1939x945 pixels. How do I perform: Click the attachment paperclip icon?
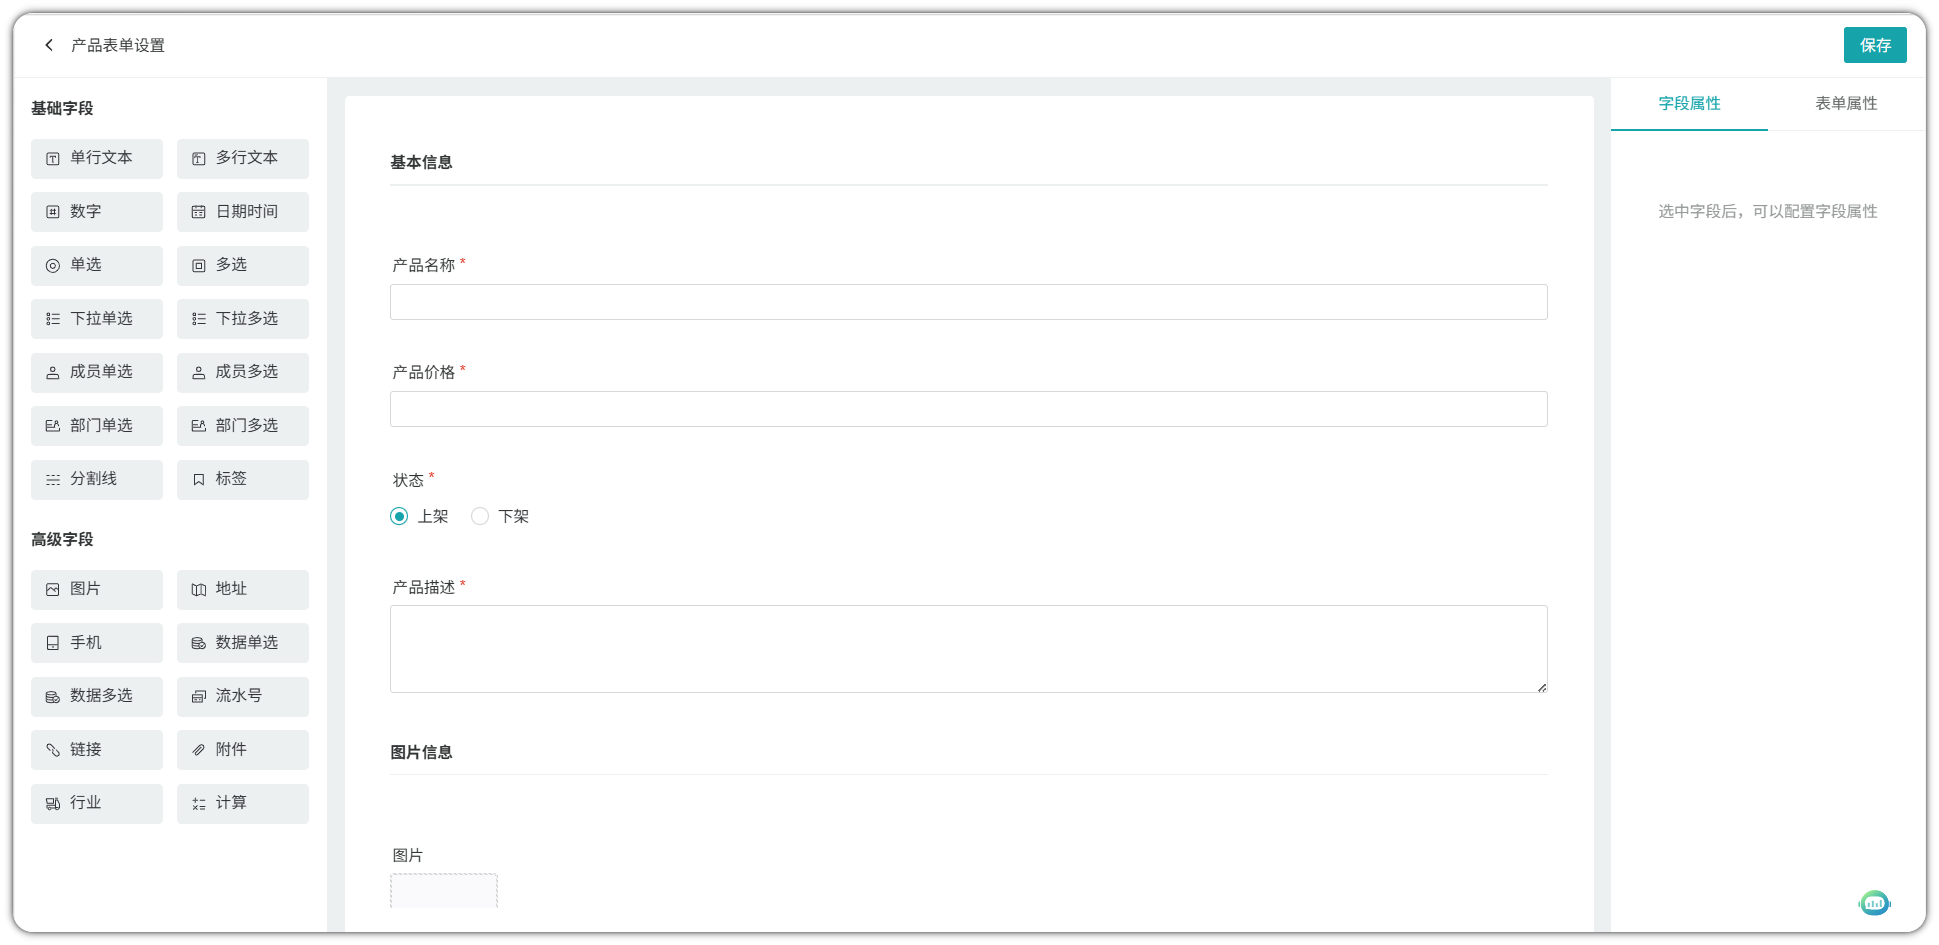click(x=199, y=750)
